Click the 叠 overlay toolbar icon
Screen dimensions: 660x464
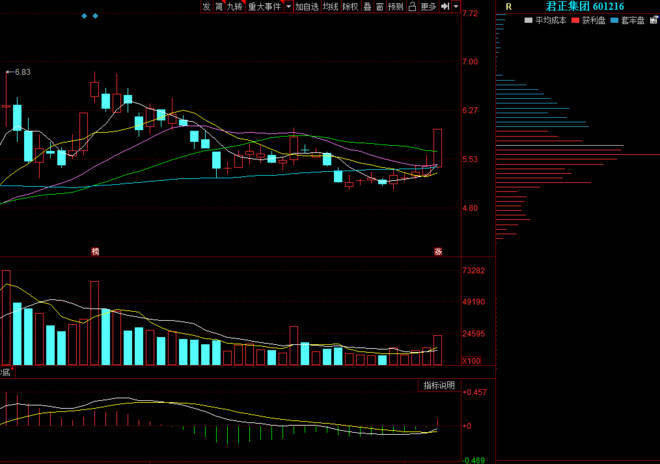(x=367, y=6)
